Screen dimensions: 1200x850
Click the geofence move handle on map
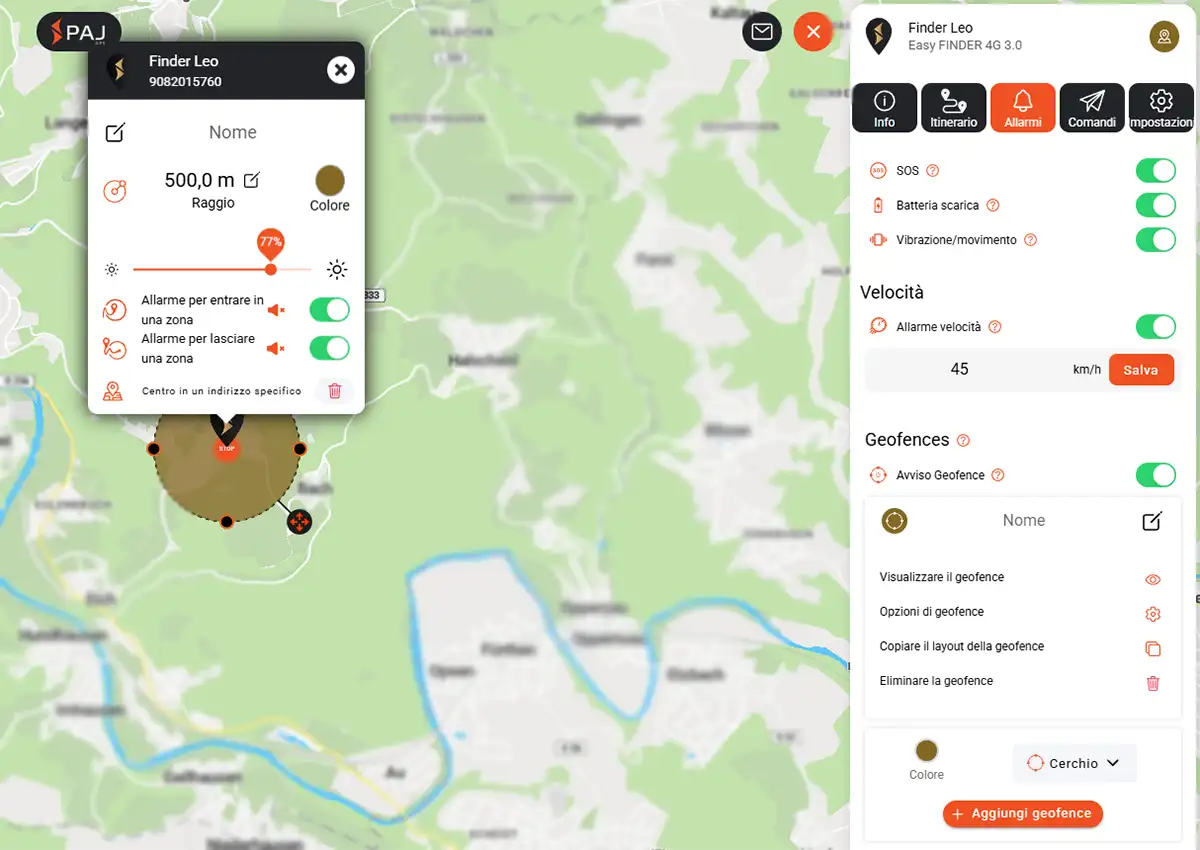299,522
